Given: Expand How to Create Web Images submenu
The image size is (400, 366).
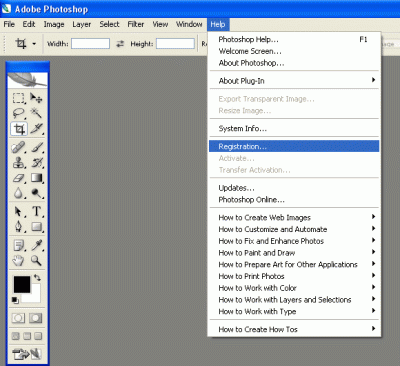Looking at the screenshot, I should pos(294,218).
